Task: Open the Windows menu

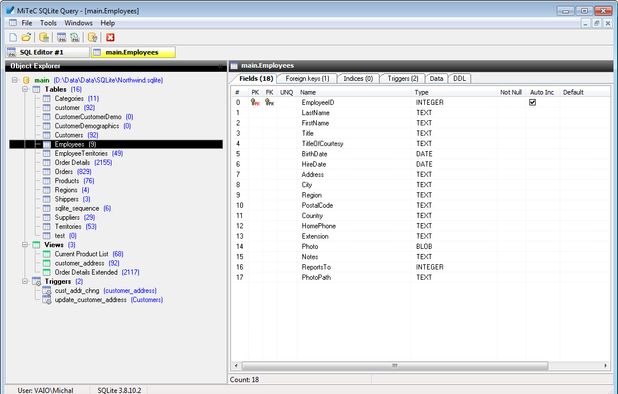Action: point(78,23)
